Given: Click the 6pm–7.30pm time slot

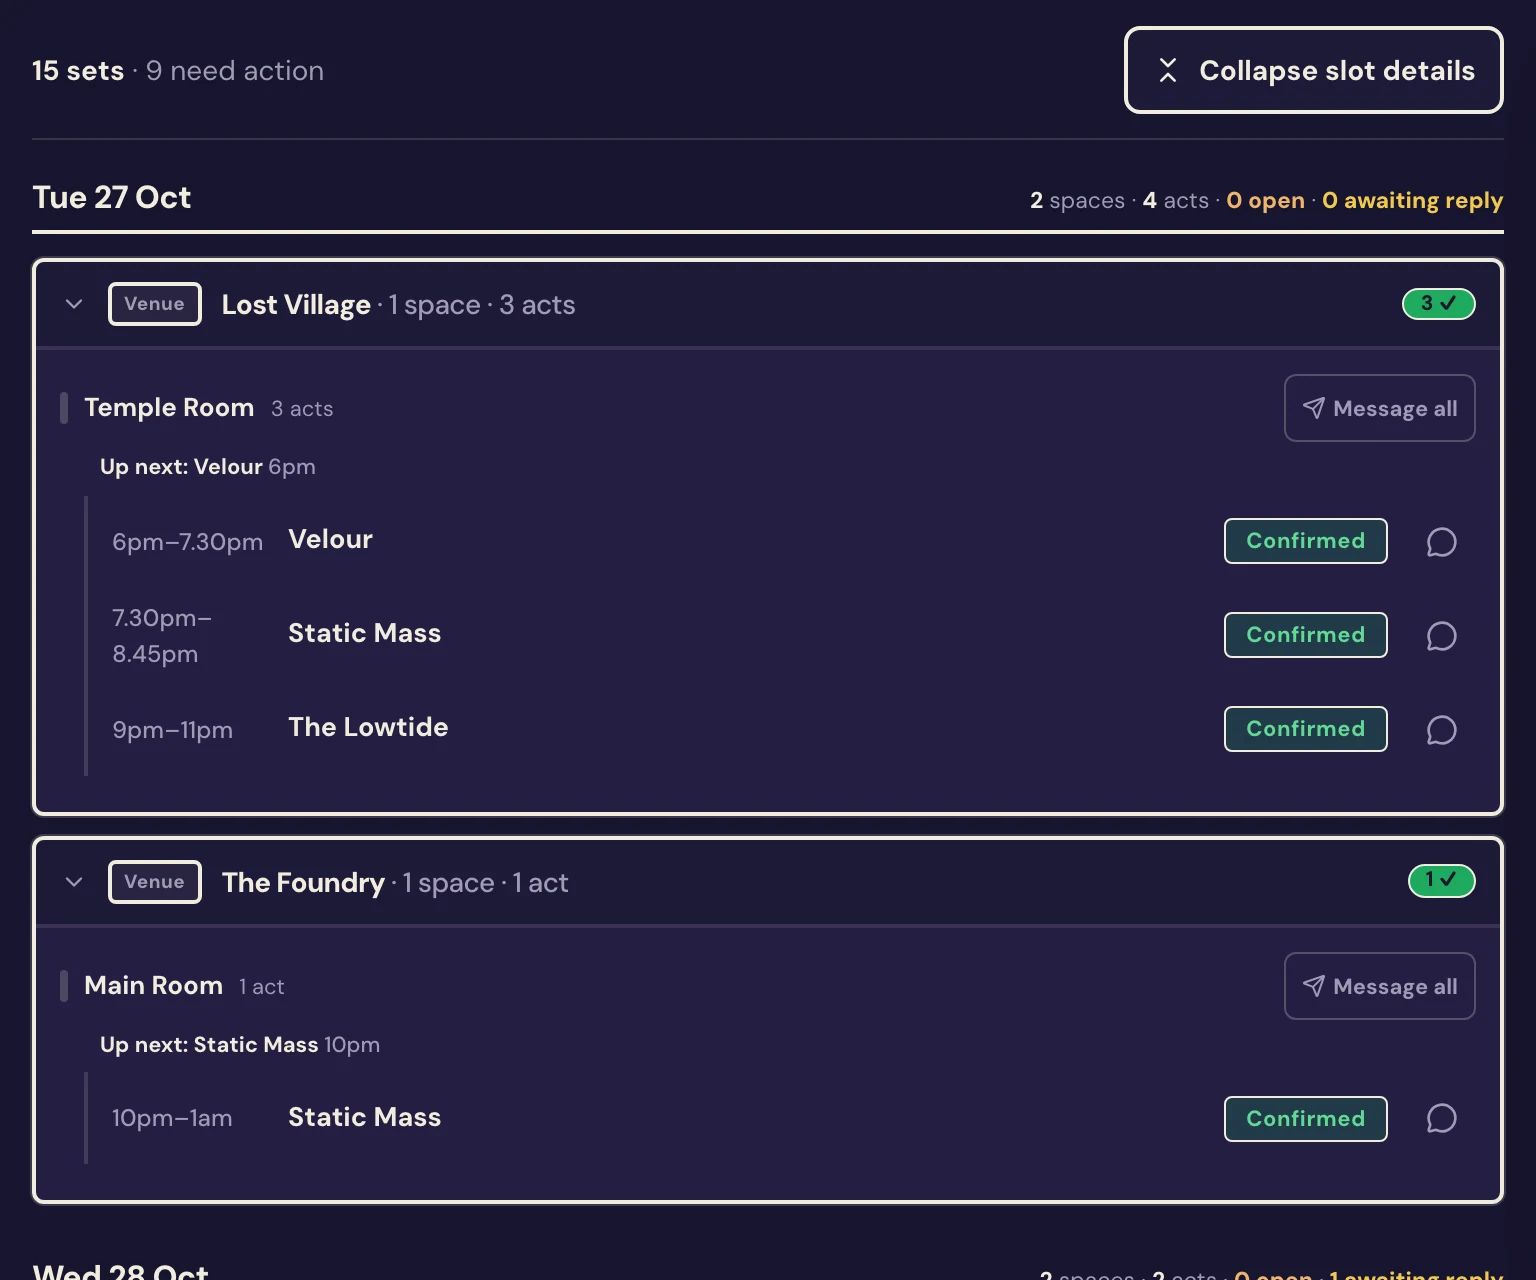Looking at the screenshot, I should point(187,542).
